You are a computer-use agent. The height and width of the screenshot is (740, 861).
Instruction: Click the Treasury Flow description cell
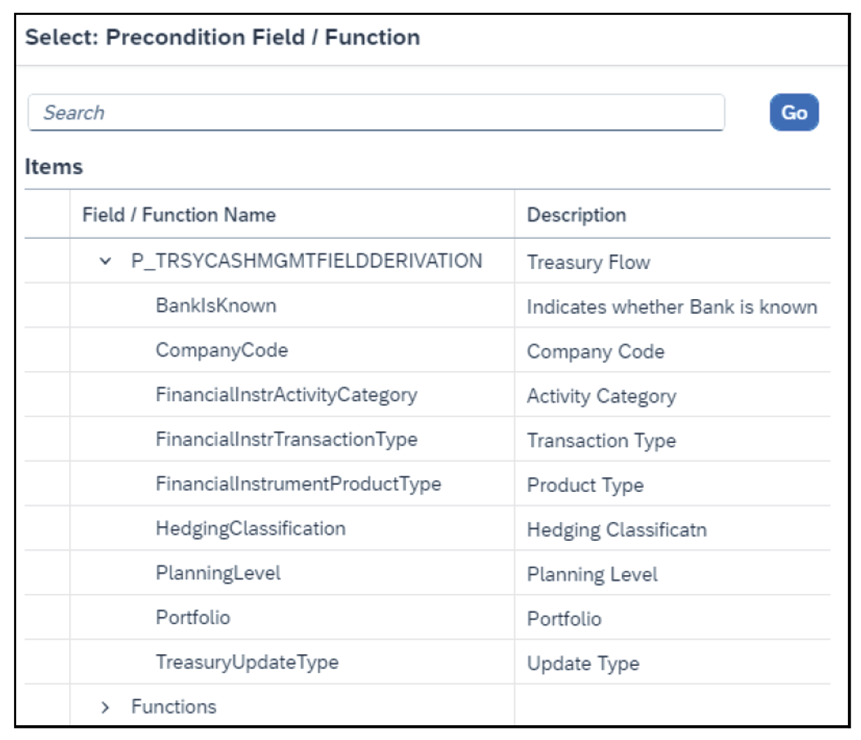[x=588, y=262]
